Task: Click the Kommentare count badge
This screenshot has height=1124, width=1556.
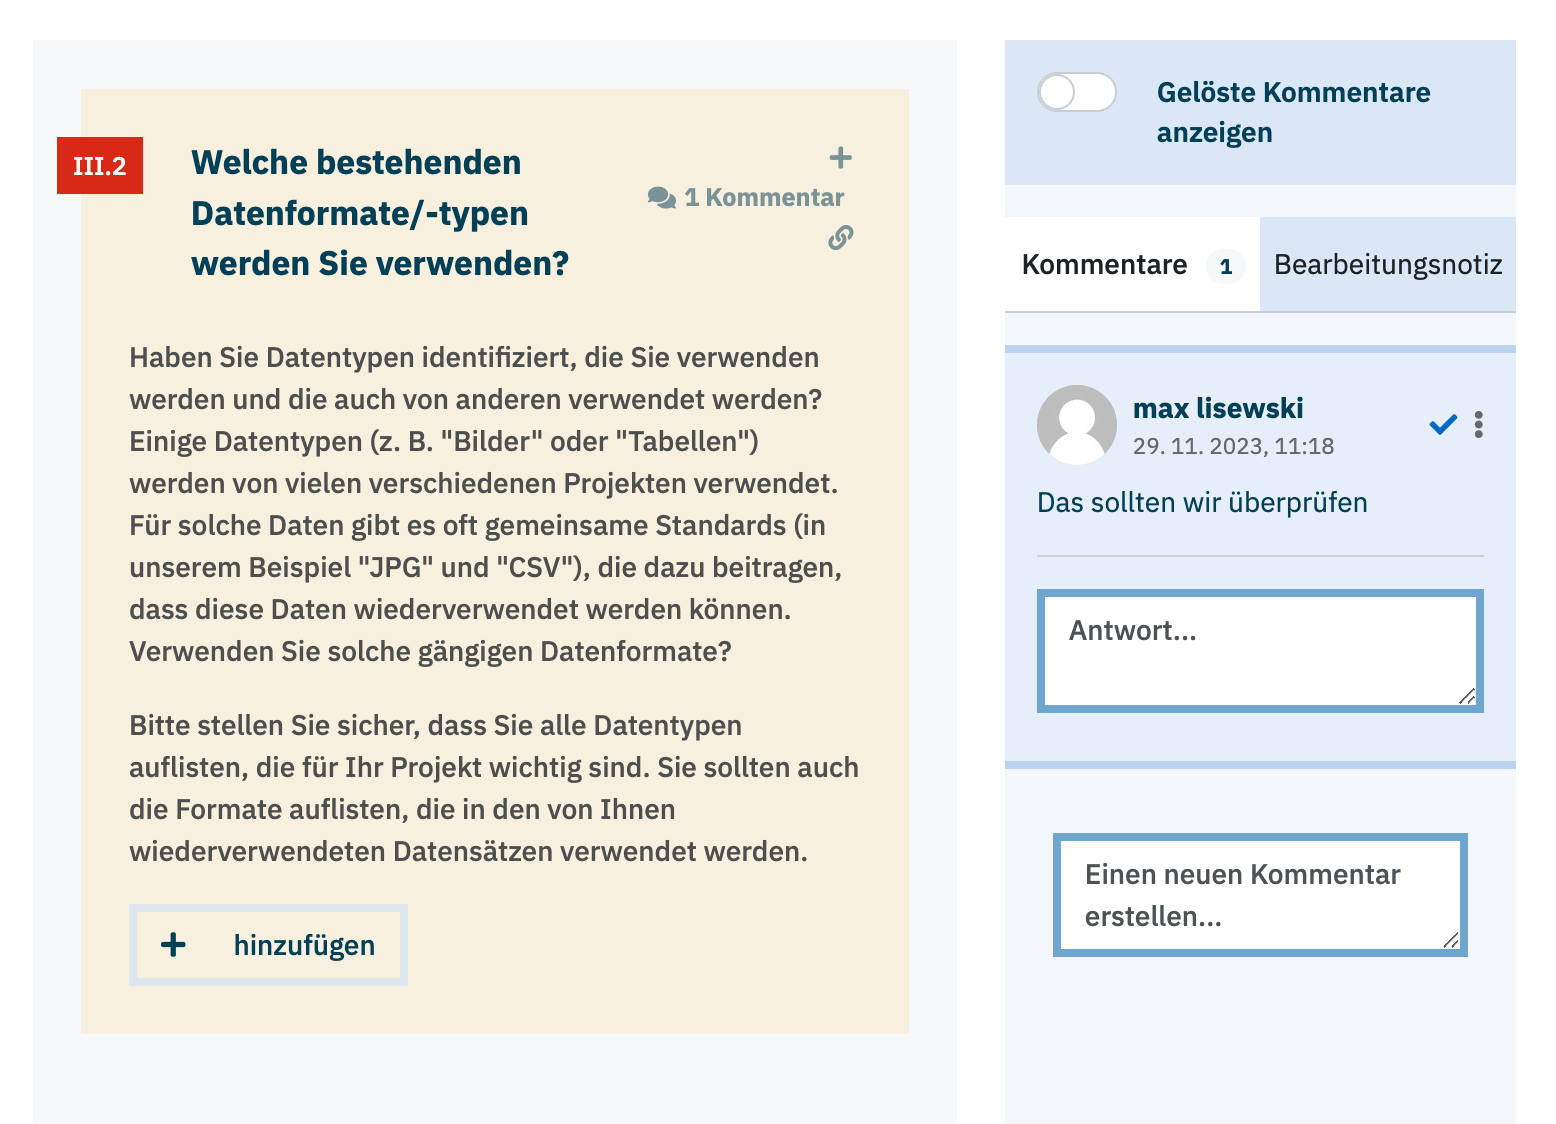Action: click(x=1225, y=267)
